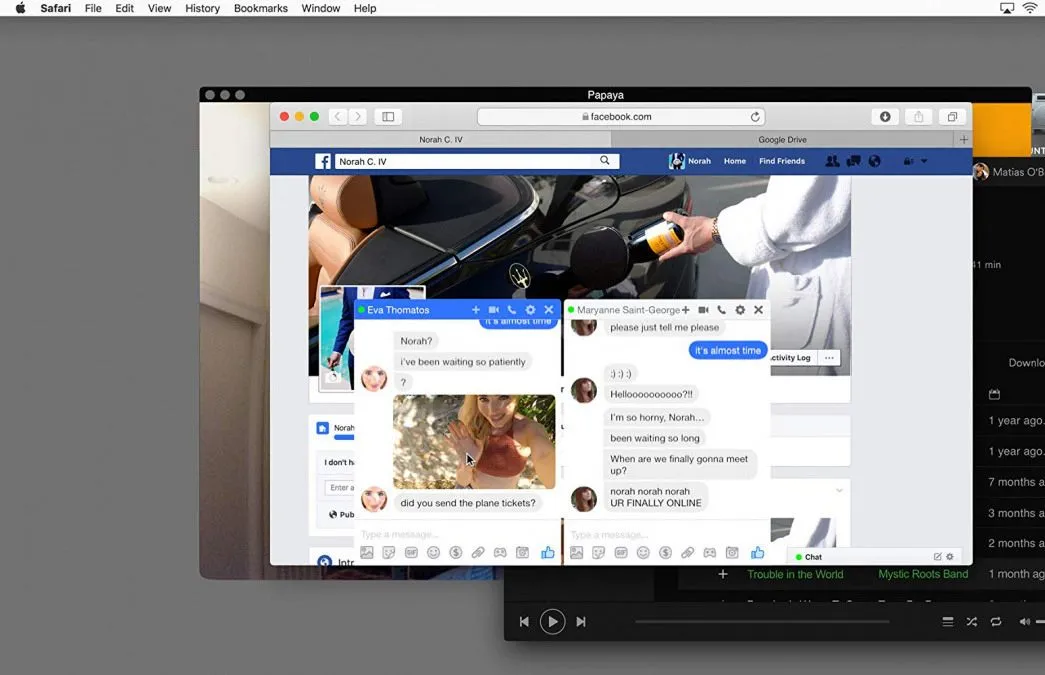Viewport: 1045px width, 675px height.
Task: Open the photo sent by Eva Thomatos
Action: 474,442
